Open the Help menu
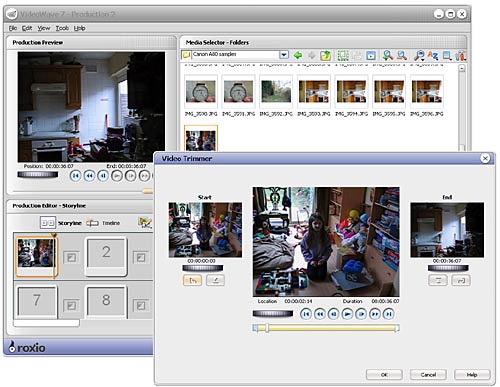The height and width of the screenshot is (387, 500). pyautogui.click(x=79, y=28)
